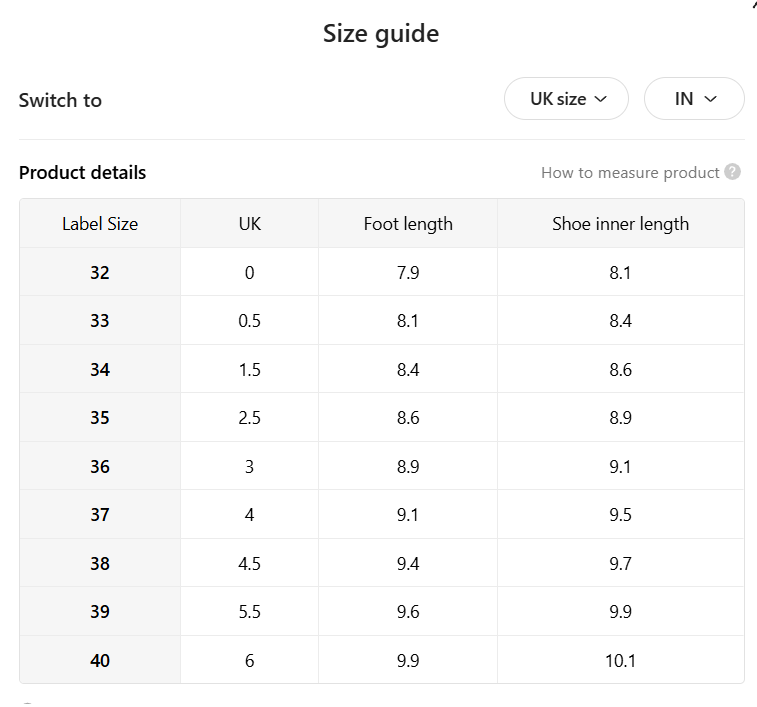Click the Shoe inner length header
757x707 pixels.
point(621,224)
